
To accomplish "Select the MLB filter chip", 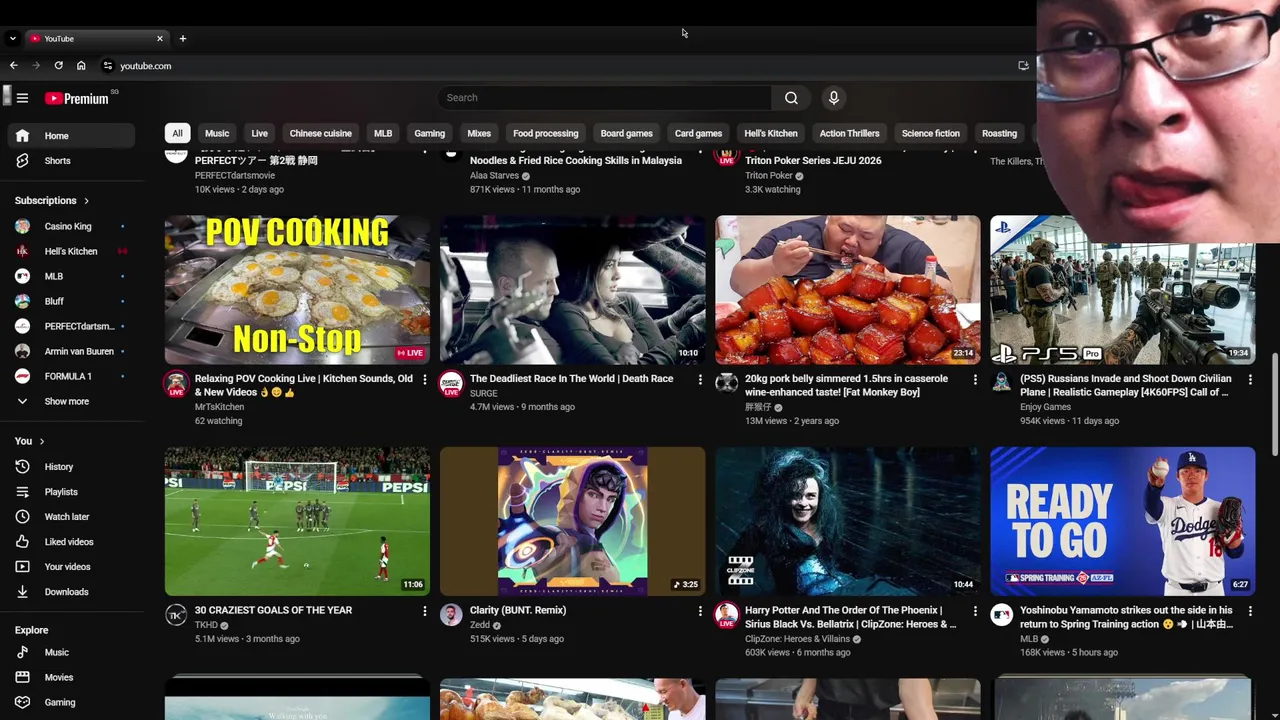I will coord(383,133).
